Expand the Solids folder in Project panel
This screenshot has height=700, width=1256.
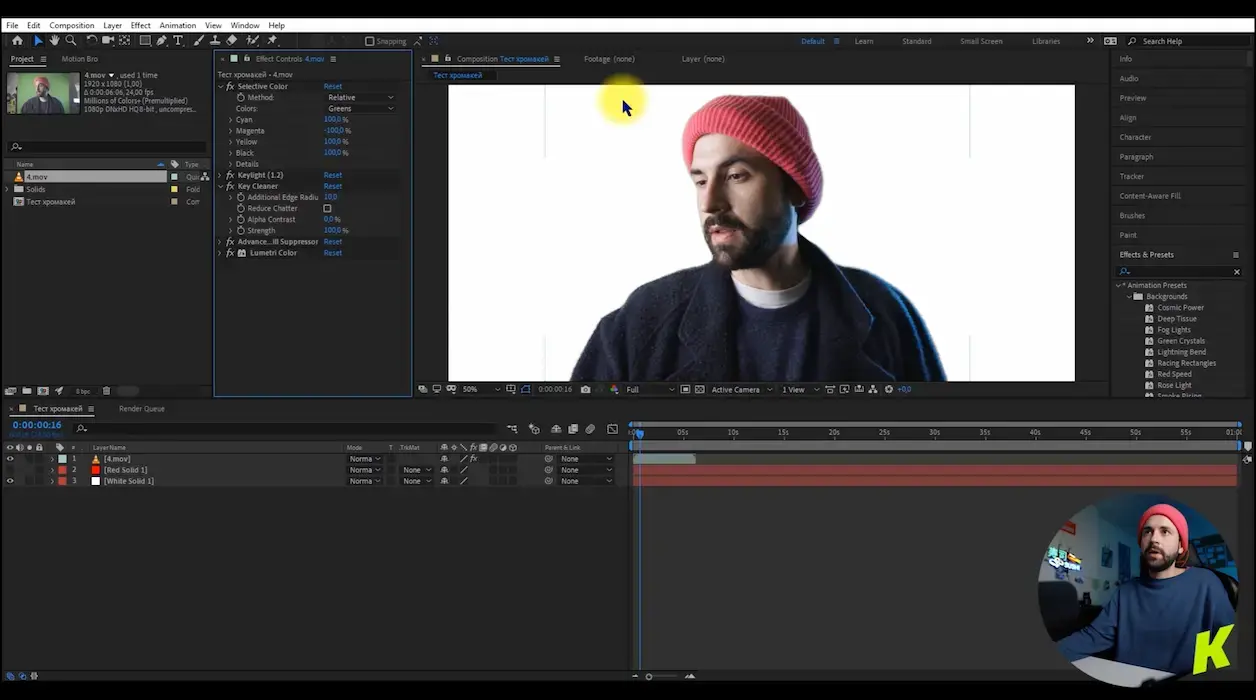8,189
